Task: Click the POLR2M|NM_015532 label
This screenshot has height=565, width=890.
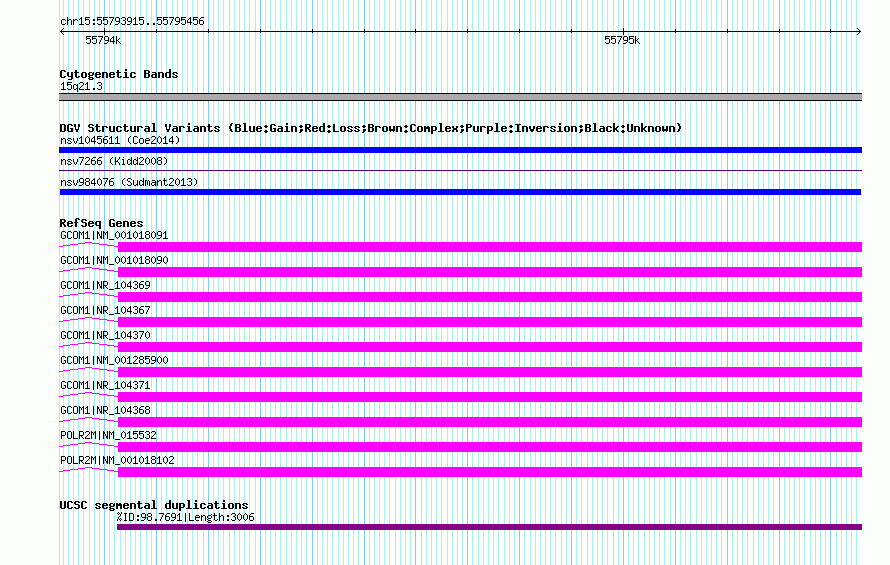Action: (x=108, y=435)
